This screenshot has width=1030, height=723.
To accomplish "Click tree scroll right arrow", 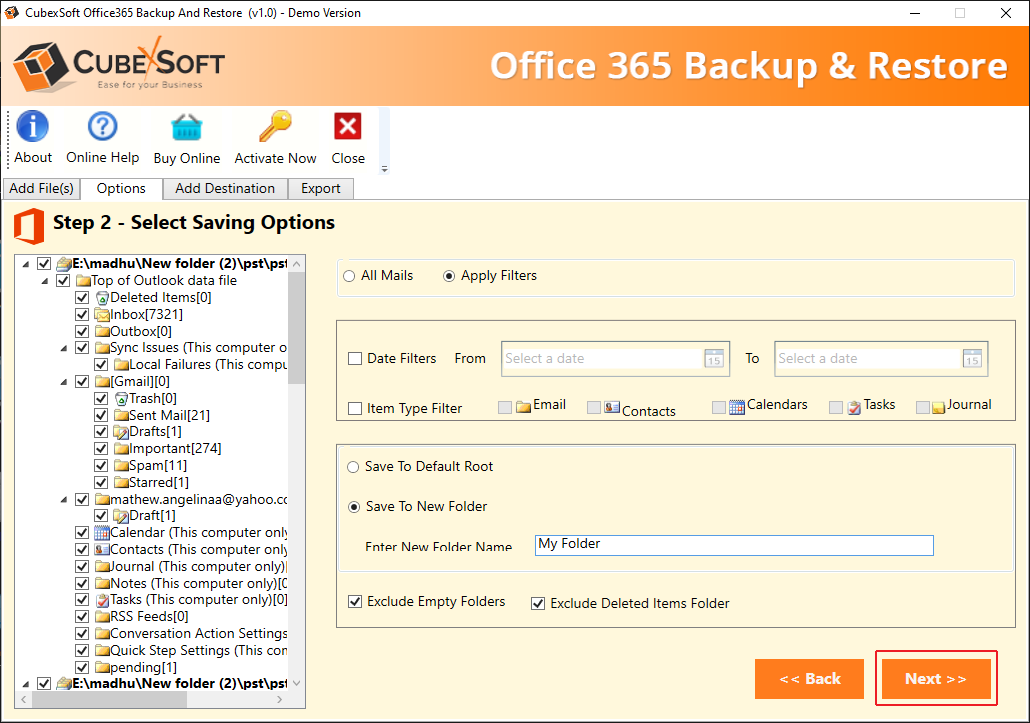I will coord(280,700).
